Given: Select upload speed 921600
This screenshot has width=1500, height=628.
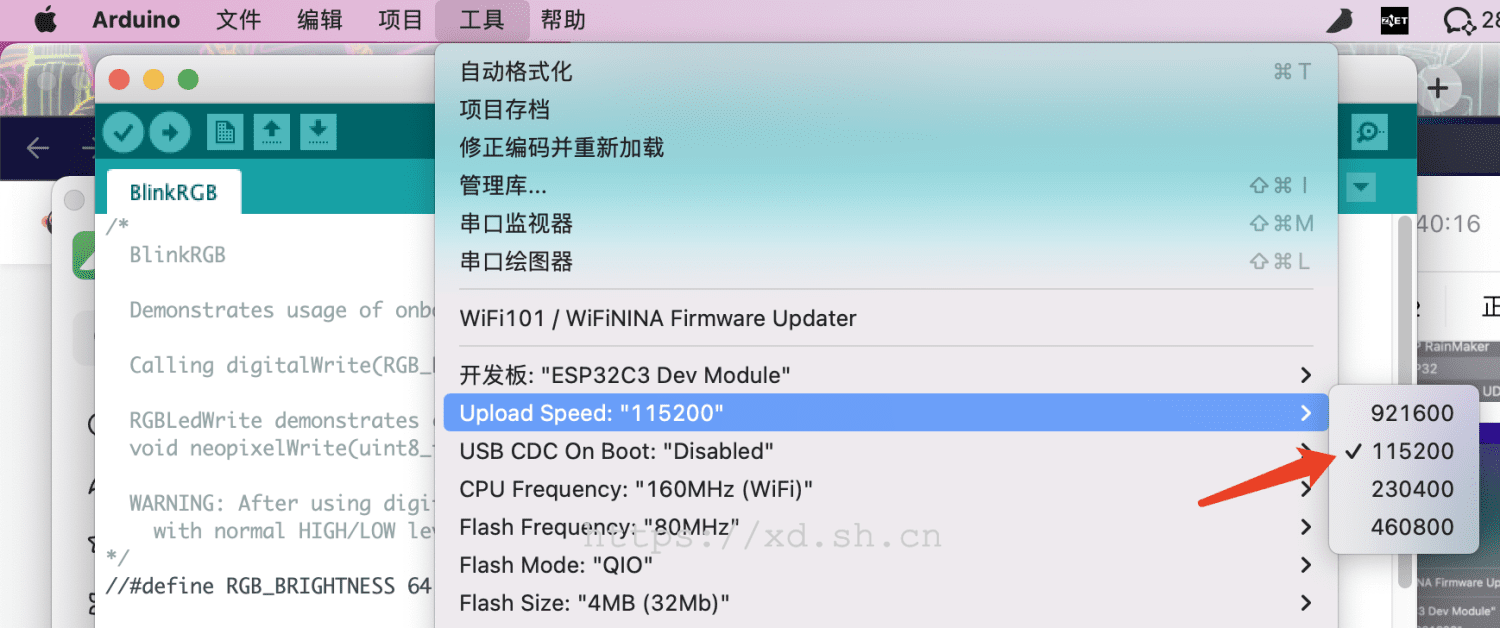Looking at the screenshot, I should (x=1404, y=413).
